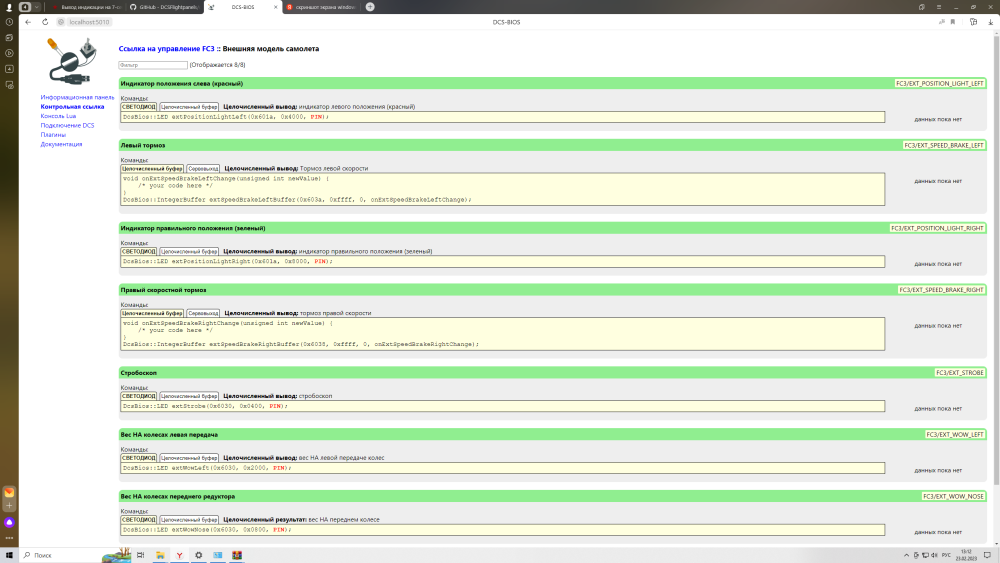The height and width of the screenshot is (563, 1000).
Task: Open the sidebar video player icon
Action: tap(9, 53)
